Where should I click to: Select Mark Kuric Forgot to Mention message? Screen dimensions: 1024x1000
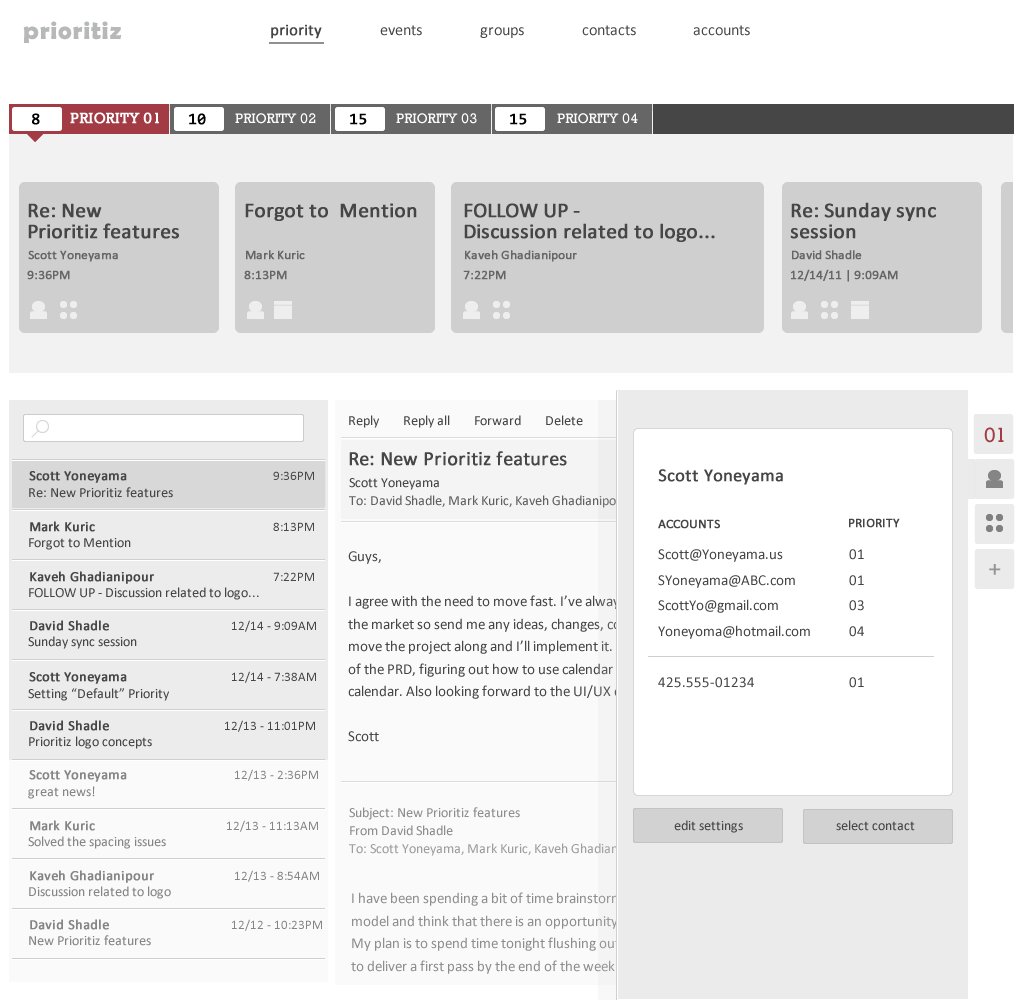point(168,535)
